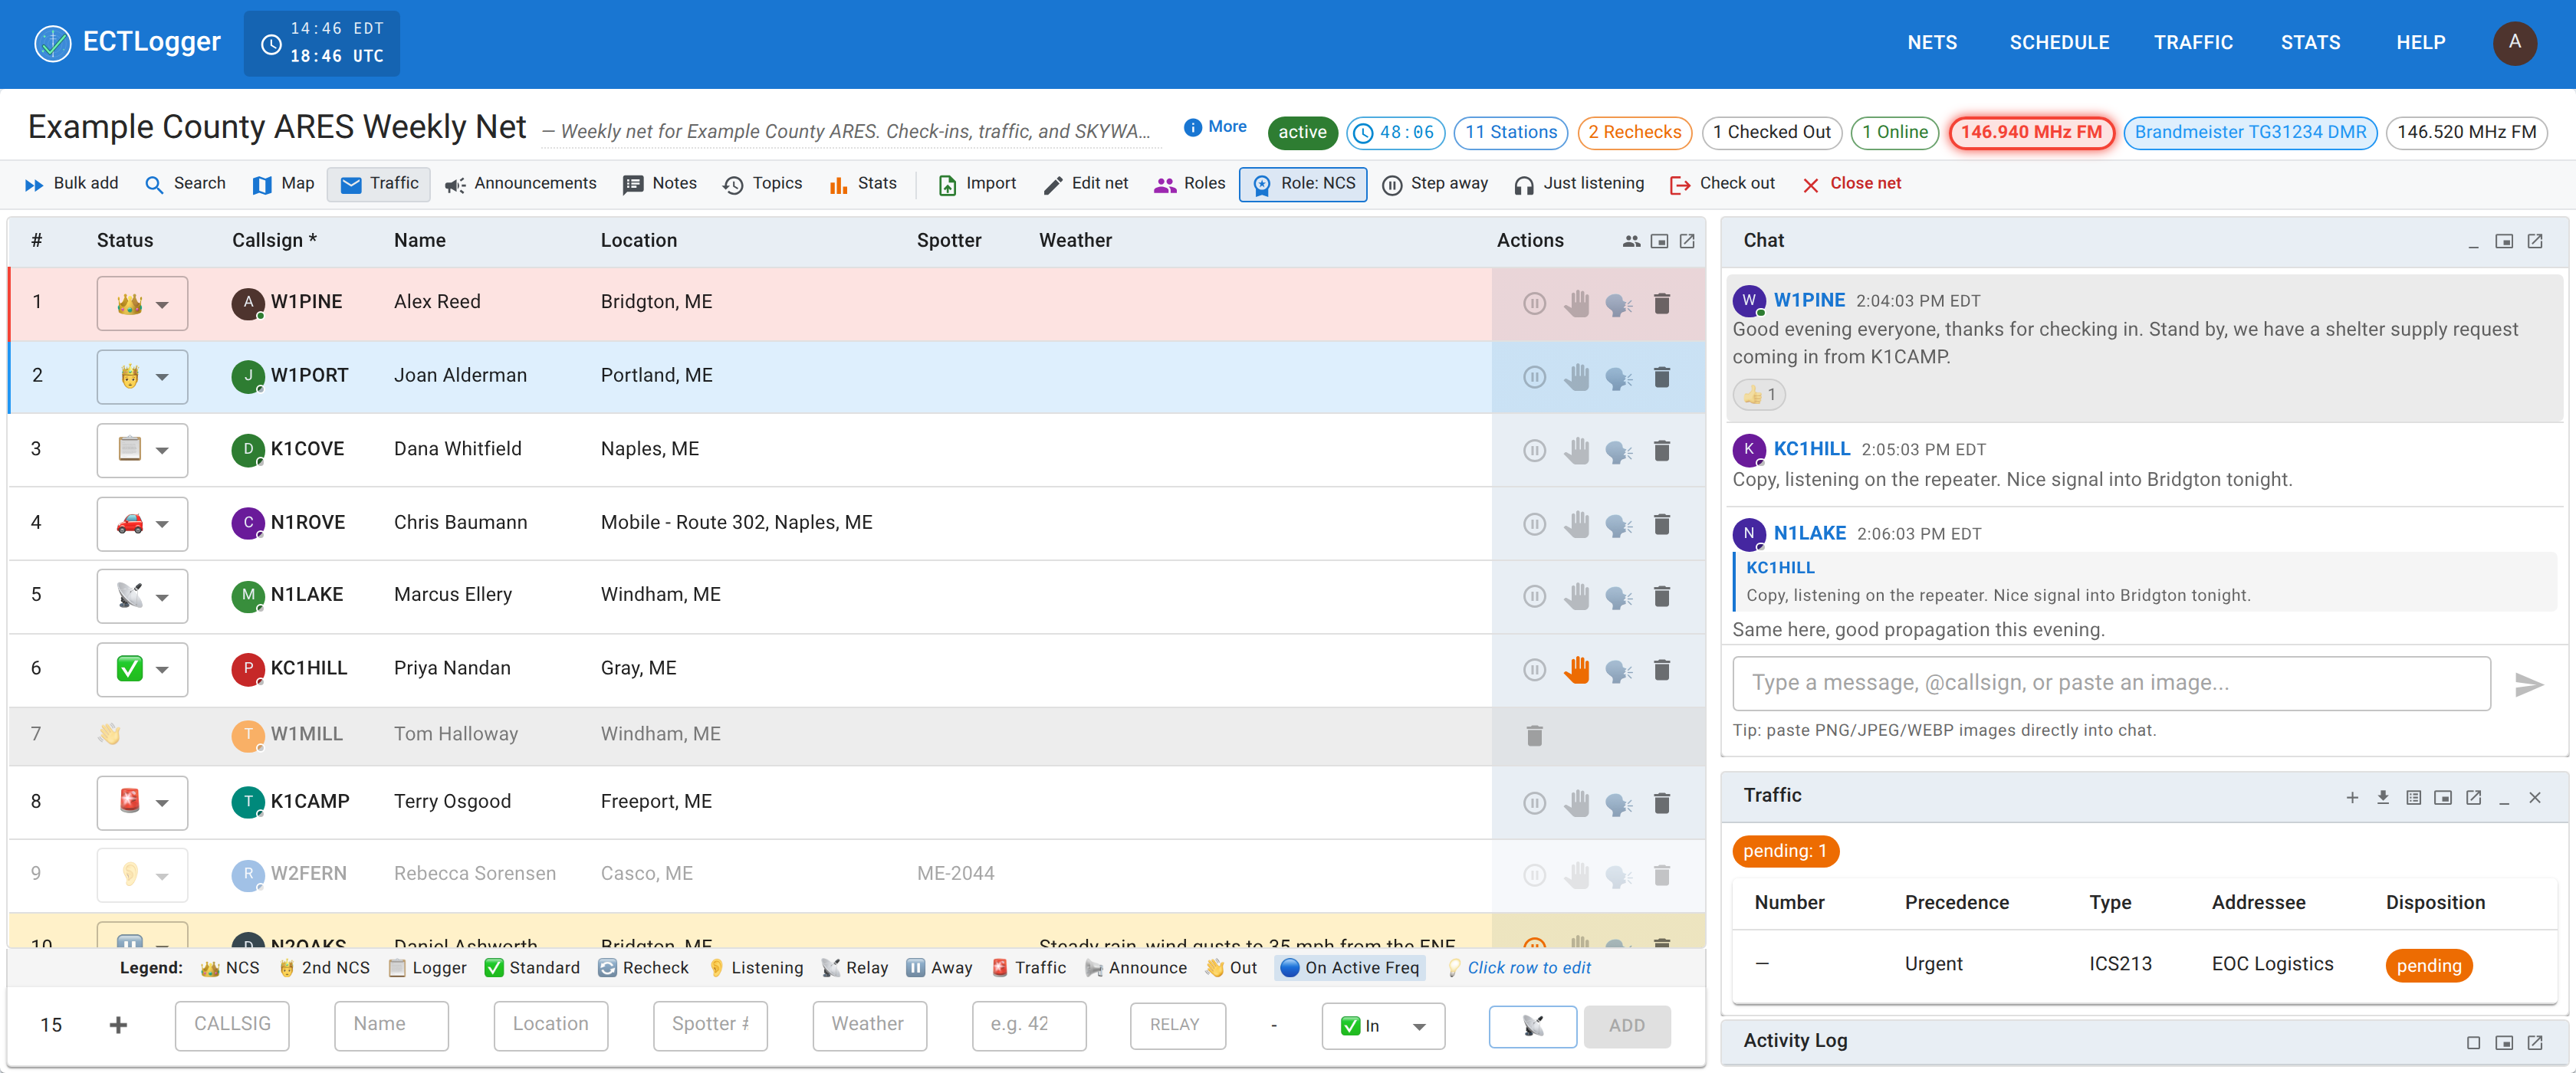Open Edit net
Screen dimensions: 2576x1073
1086,184
